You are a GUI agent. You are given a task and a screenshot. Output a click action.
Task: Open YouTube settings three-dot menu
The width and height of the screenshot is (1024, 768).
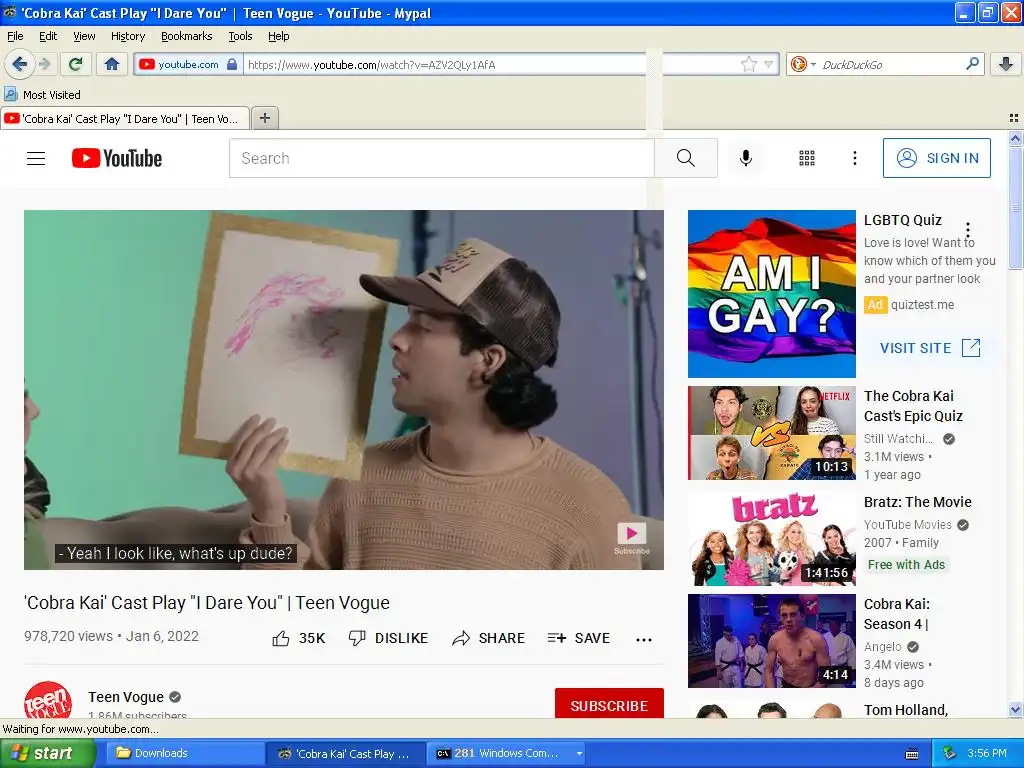855,158
